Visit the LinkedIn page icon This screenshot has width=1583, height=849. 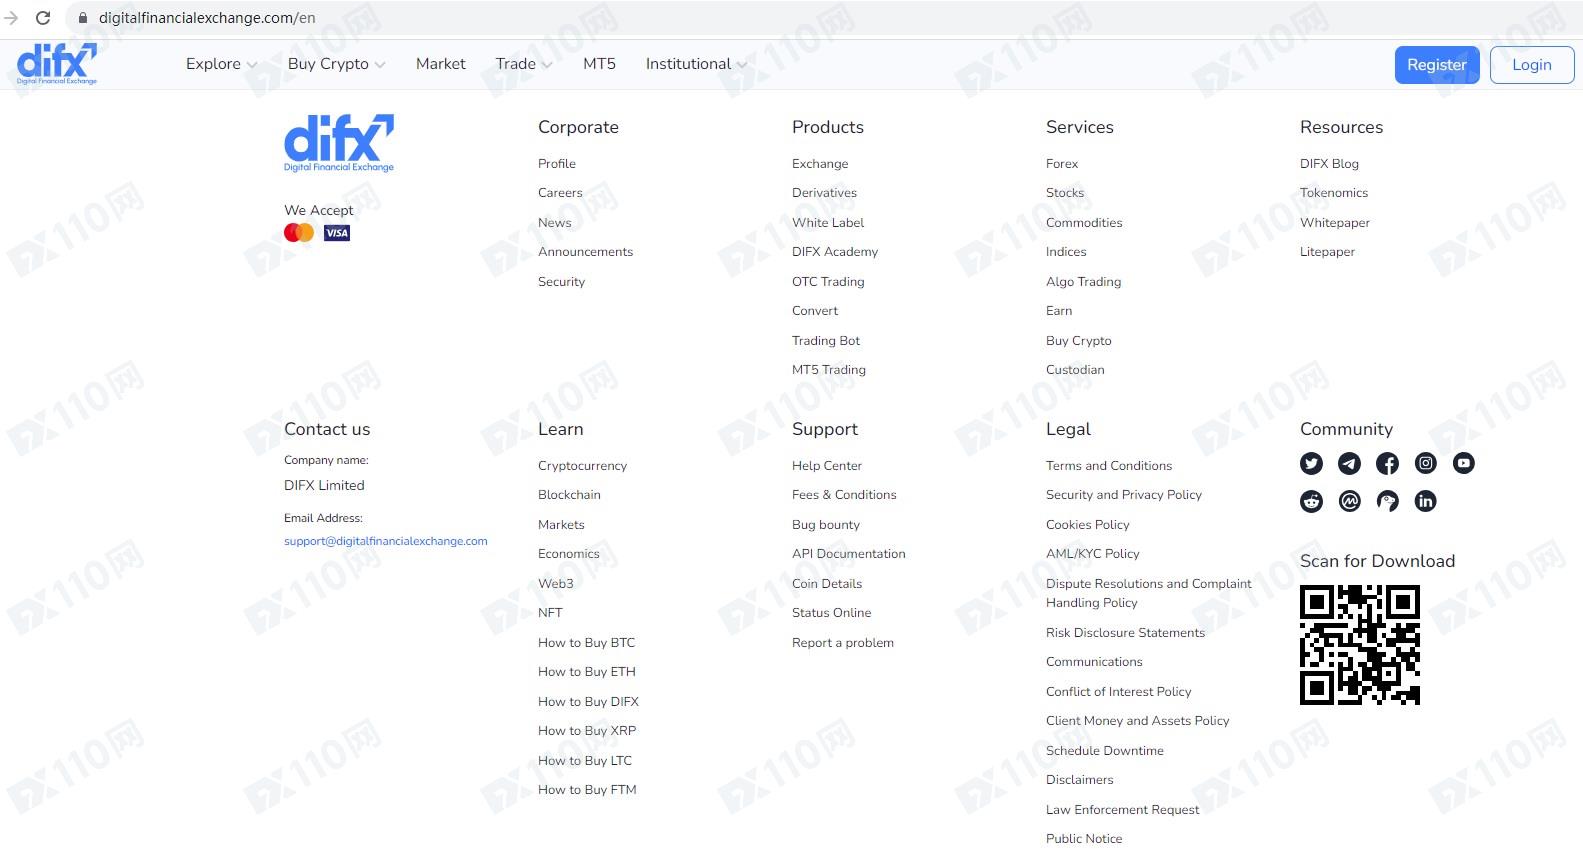(x=1425, y=501)
